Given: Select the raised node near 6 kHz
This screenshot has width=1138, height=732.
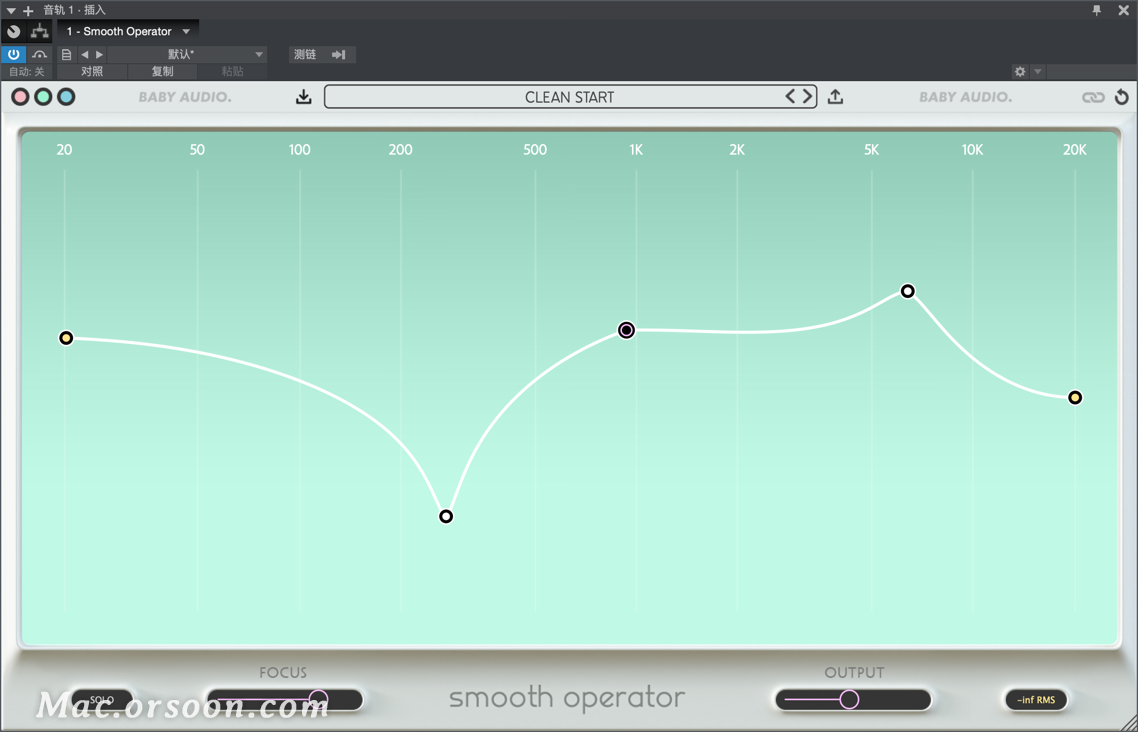Looking at the screenshot, I should (x=908, y=291).
